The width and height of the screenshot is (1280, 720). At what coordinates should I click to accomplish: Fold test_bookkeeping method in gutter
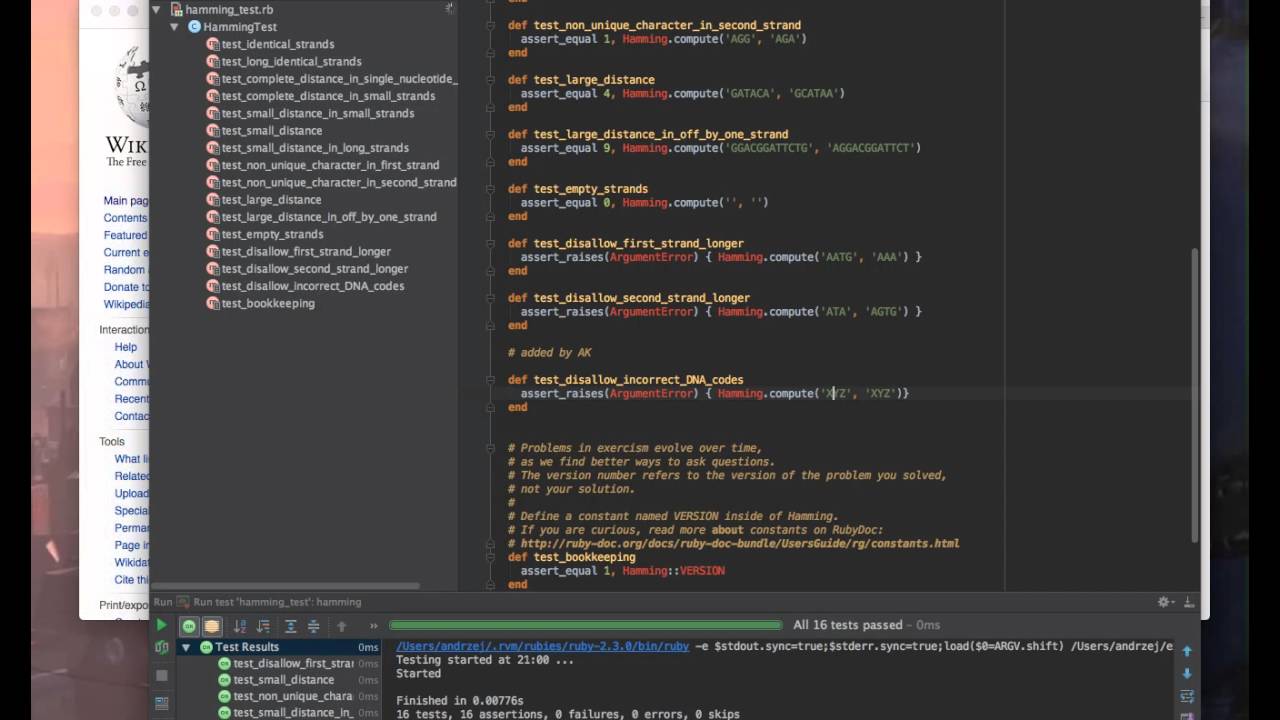[491, 557]
